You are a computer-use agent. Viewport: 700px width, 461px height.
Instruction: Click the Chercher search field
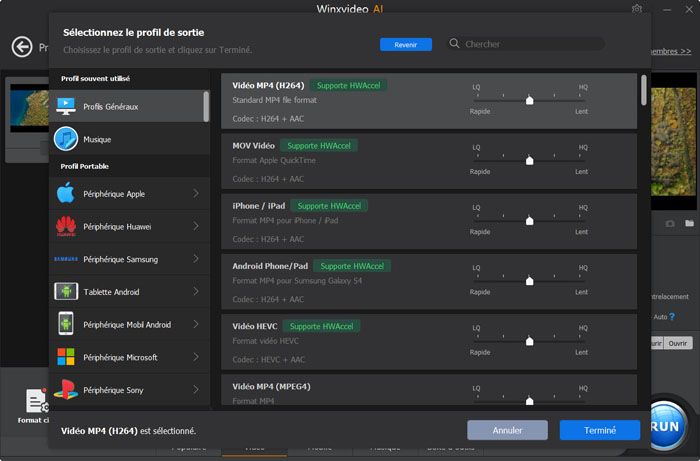click(x=526, y=44)
